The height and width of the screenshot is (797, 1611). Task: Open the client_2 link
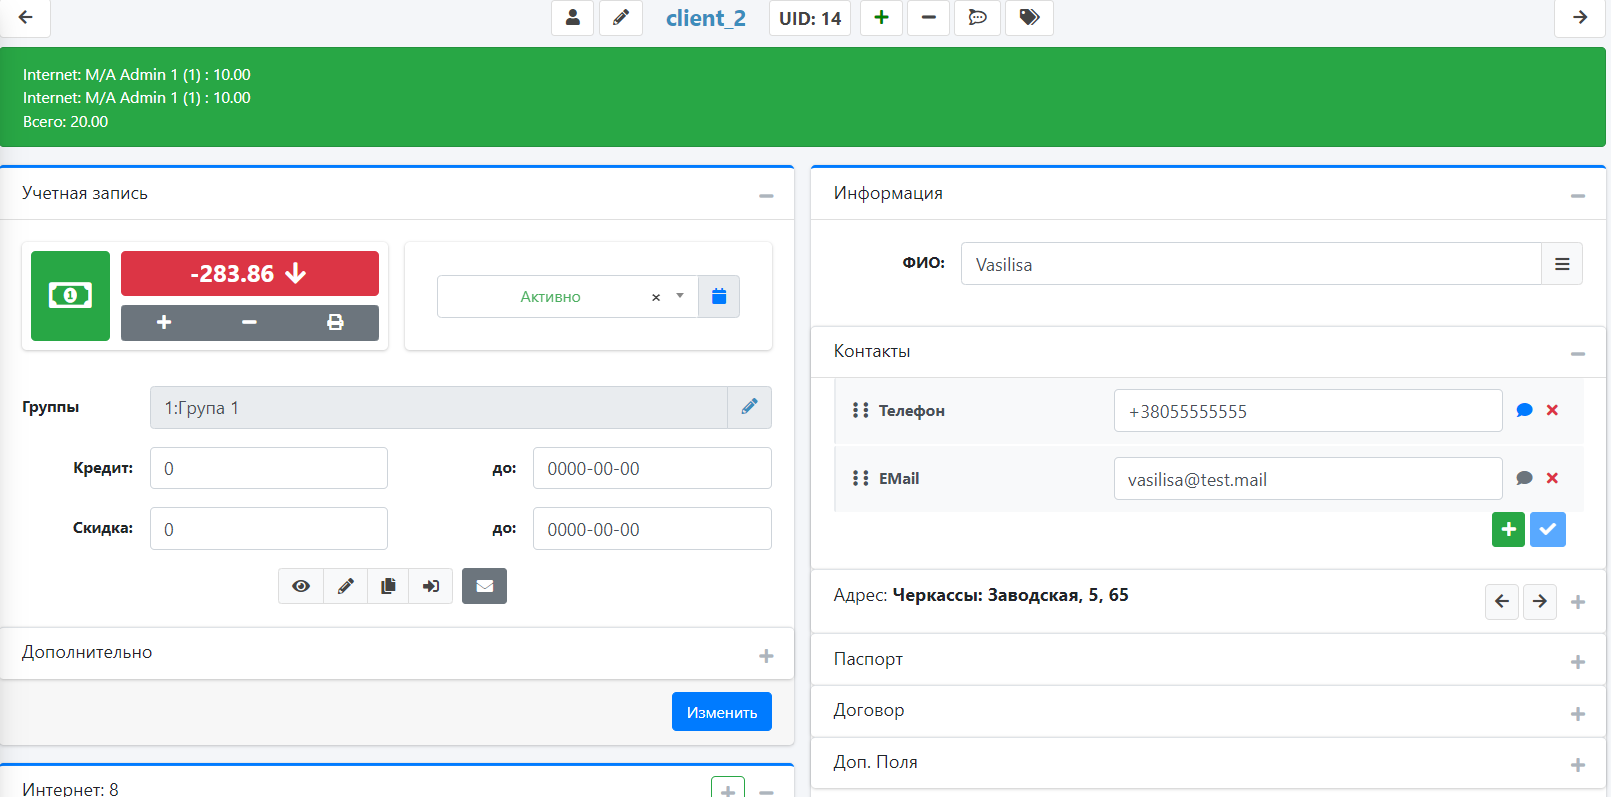coord(706,18)
